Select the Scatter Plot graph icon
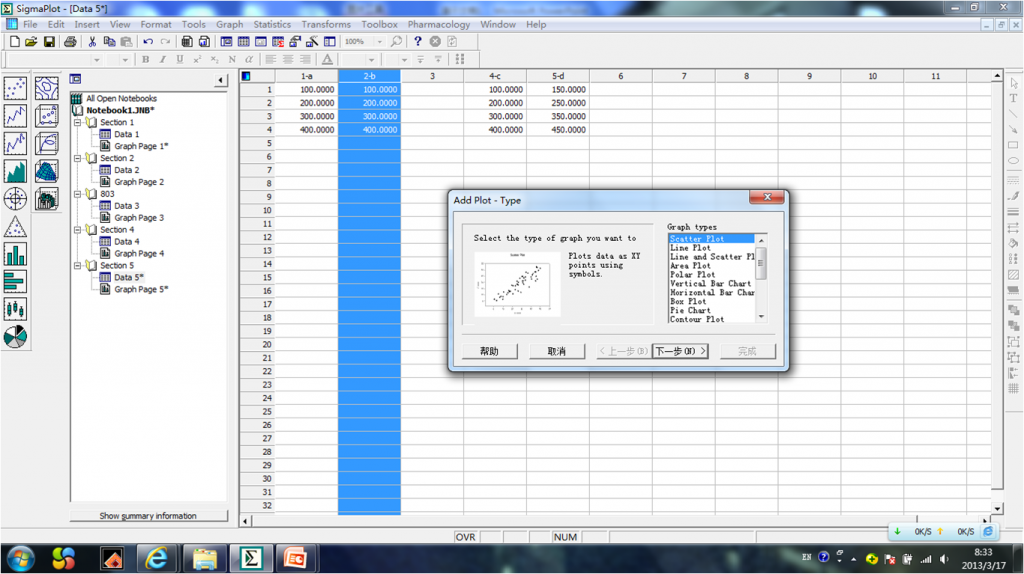The height and width of the screenshot is (574, 1024). click(15, 88)
